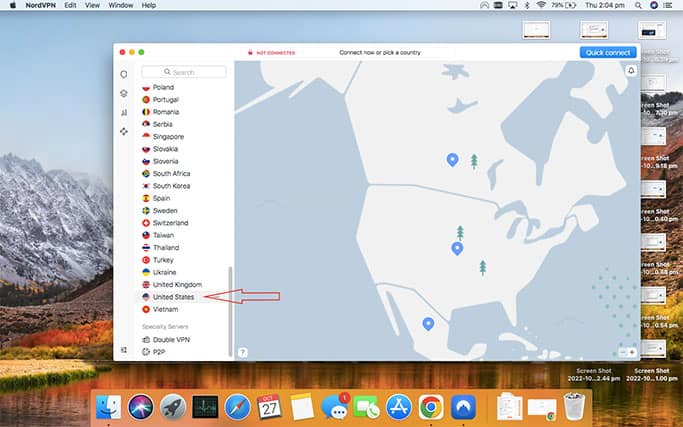Open Activity Monitor in the Dock
The width and height of the screenshot is (683, 427).
coord(205,407)
